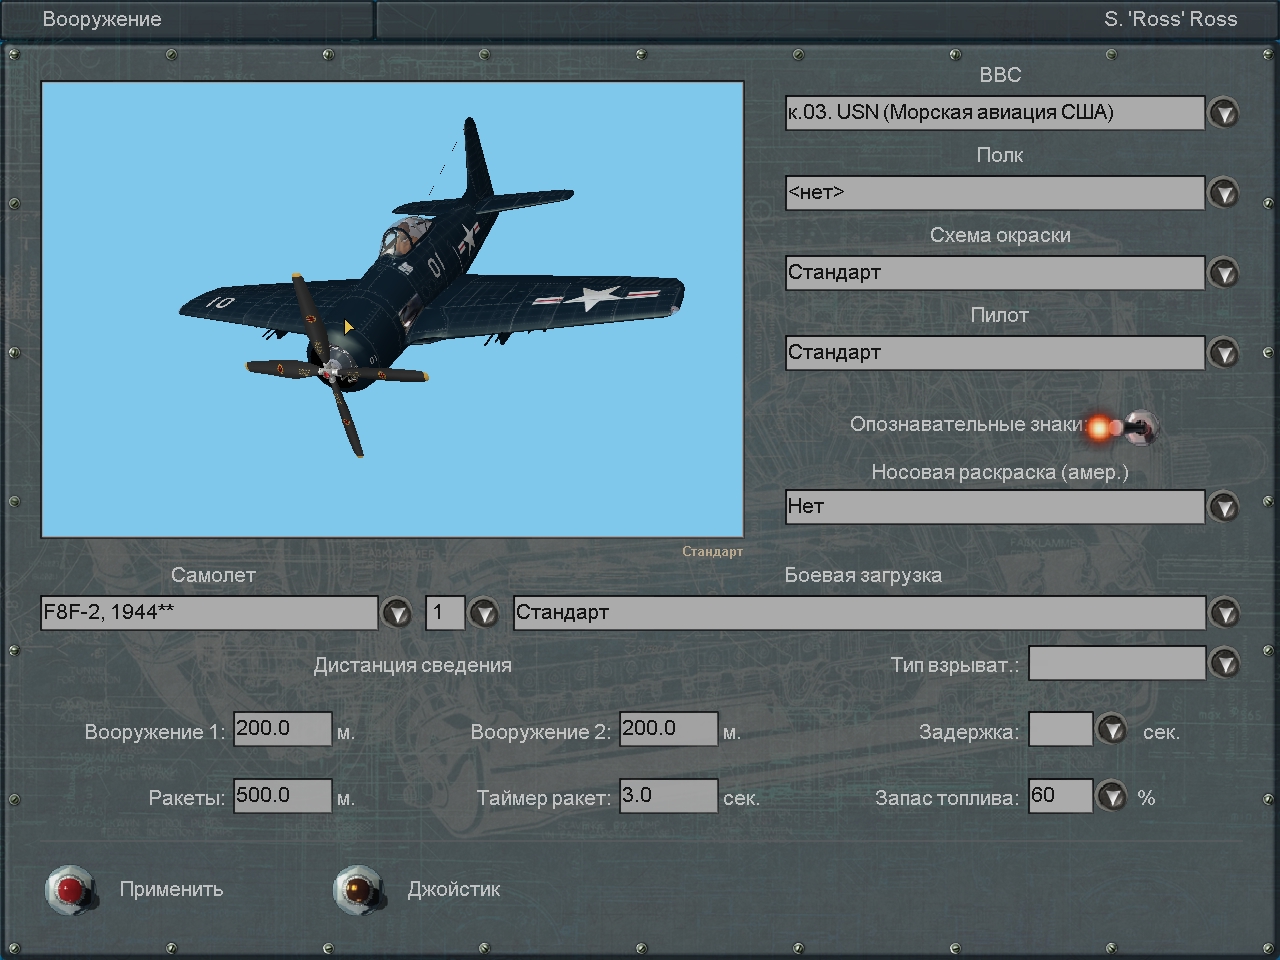Click the F8F aircraft preview image
The height and width of the screenshot is (960, 1280).
(392, 310)
